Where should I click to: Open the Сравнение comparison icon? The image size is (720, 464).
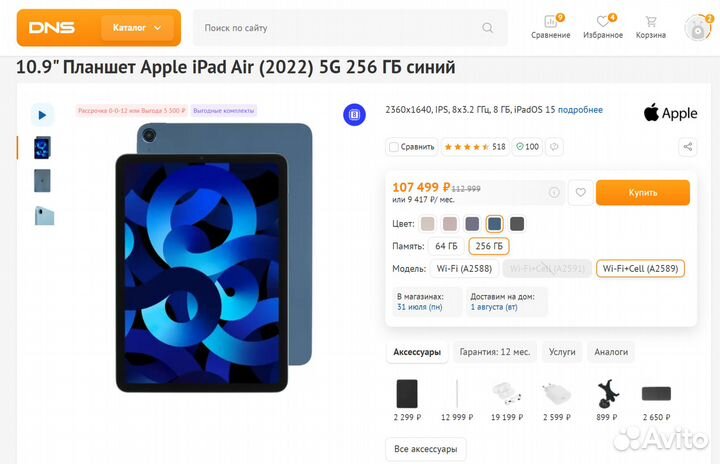click(x=550, y=21)
